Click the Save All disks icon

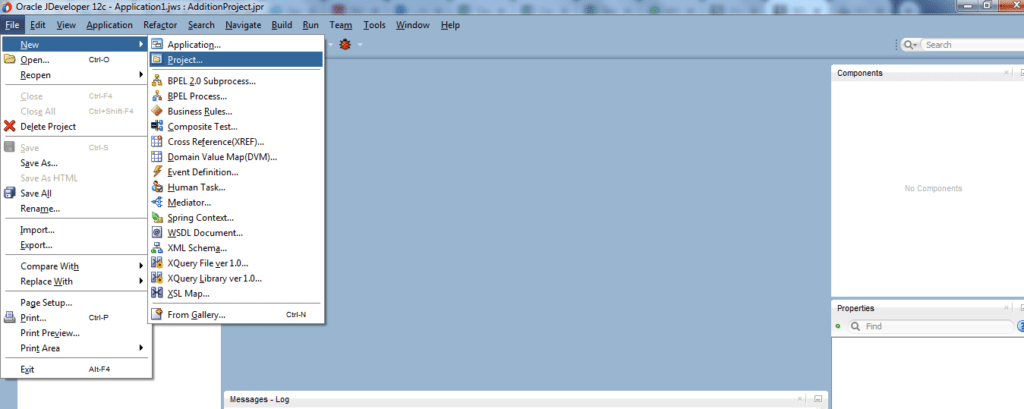pyautogui.click(x=10, y=193)
